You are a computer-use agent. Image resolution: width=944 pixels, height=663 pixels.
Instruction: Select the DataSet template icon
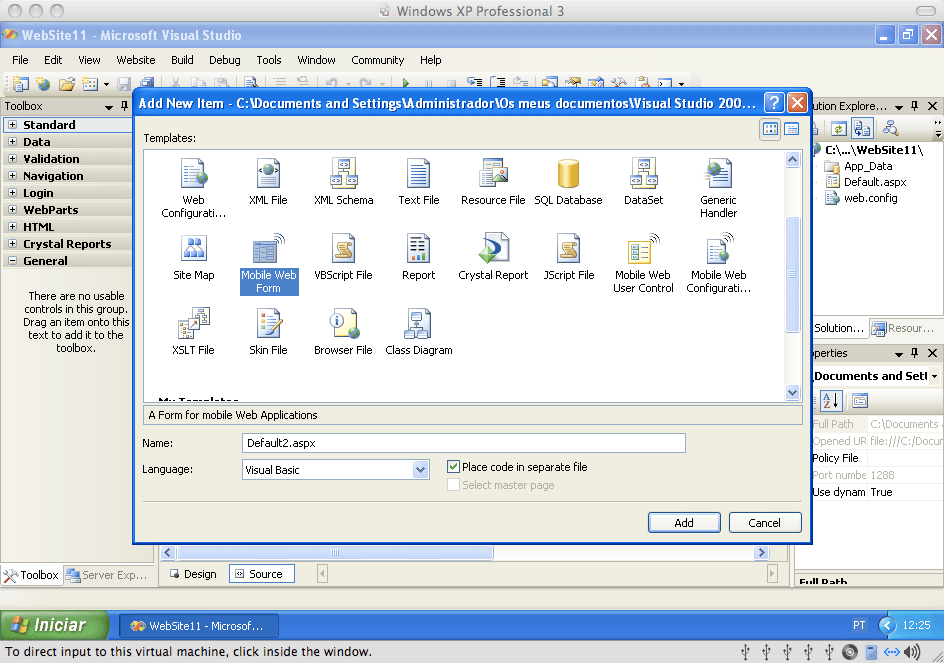click(643, 173)
